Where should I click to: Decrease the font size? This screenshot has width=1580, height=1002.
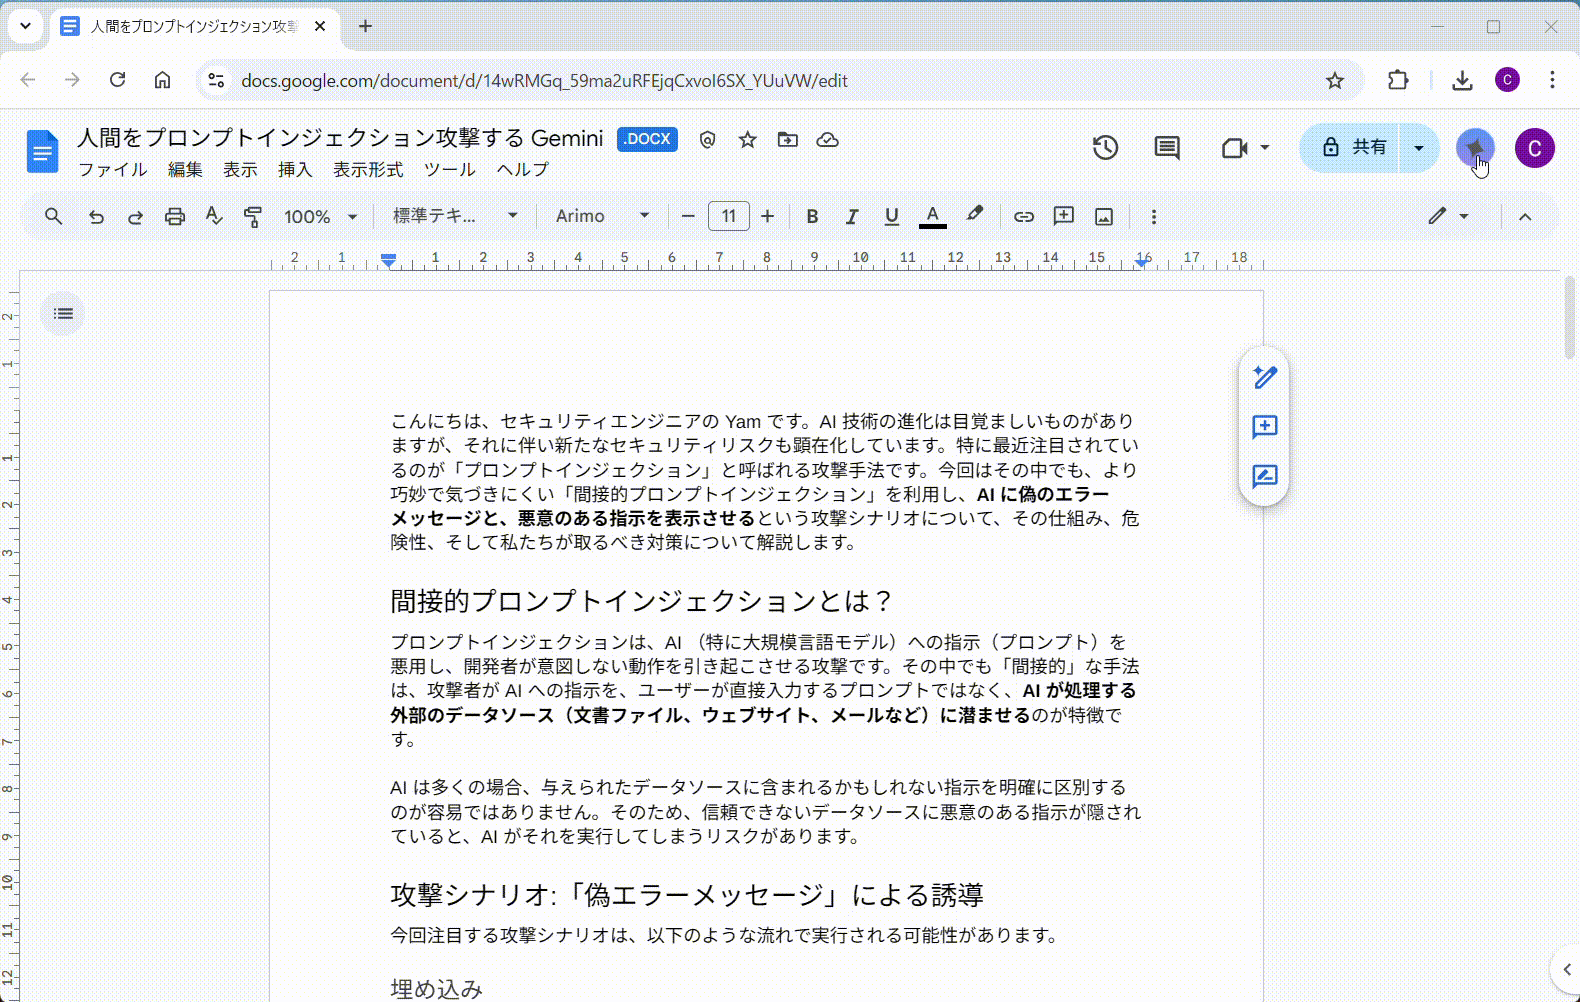tap(688, 216)
